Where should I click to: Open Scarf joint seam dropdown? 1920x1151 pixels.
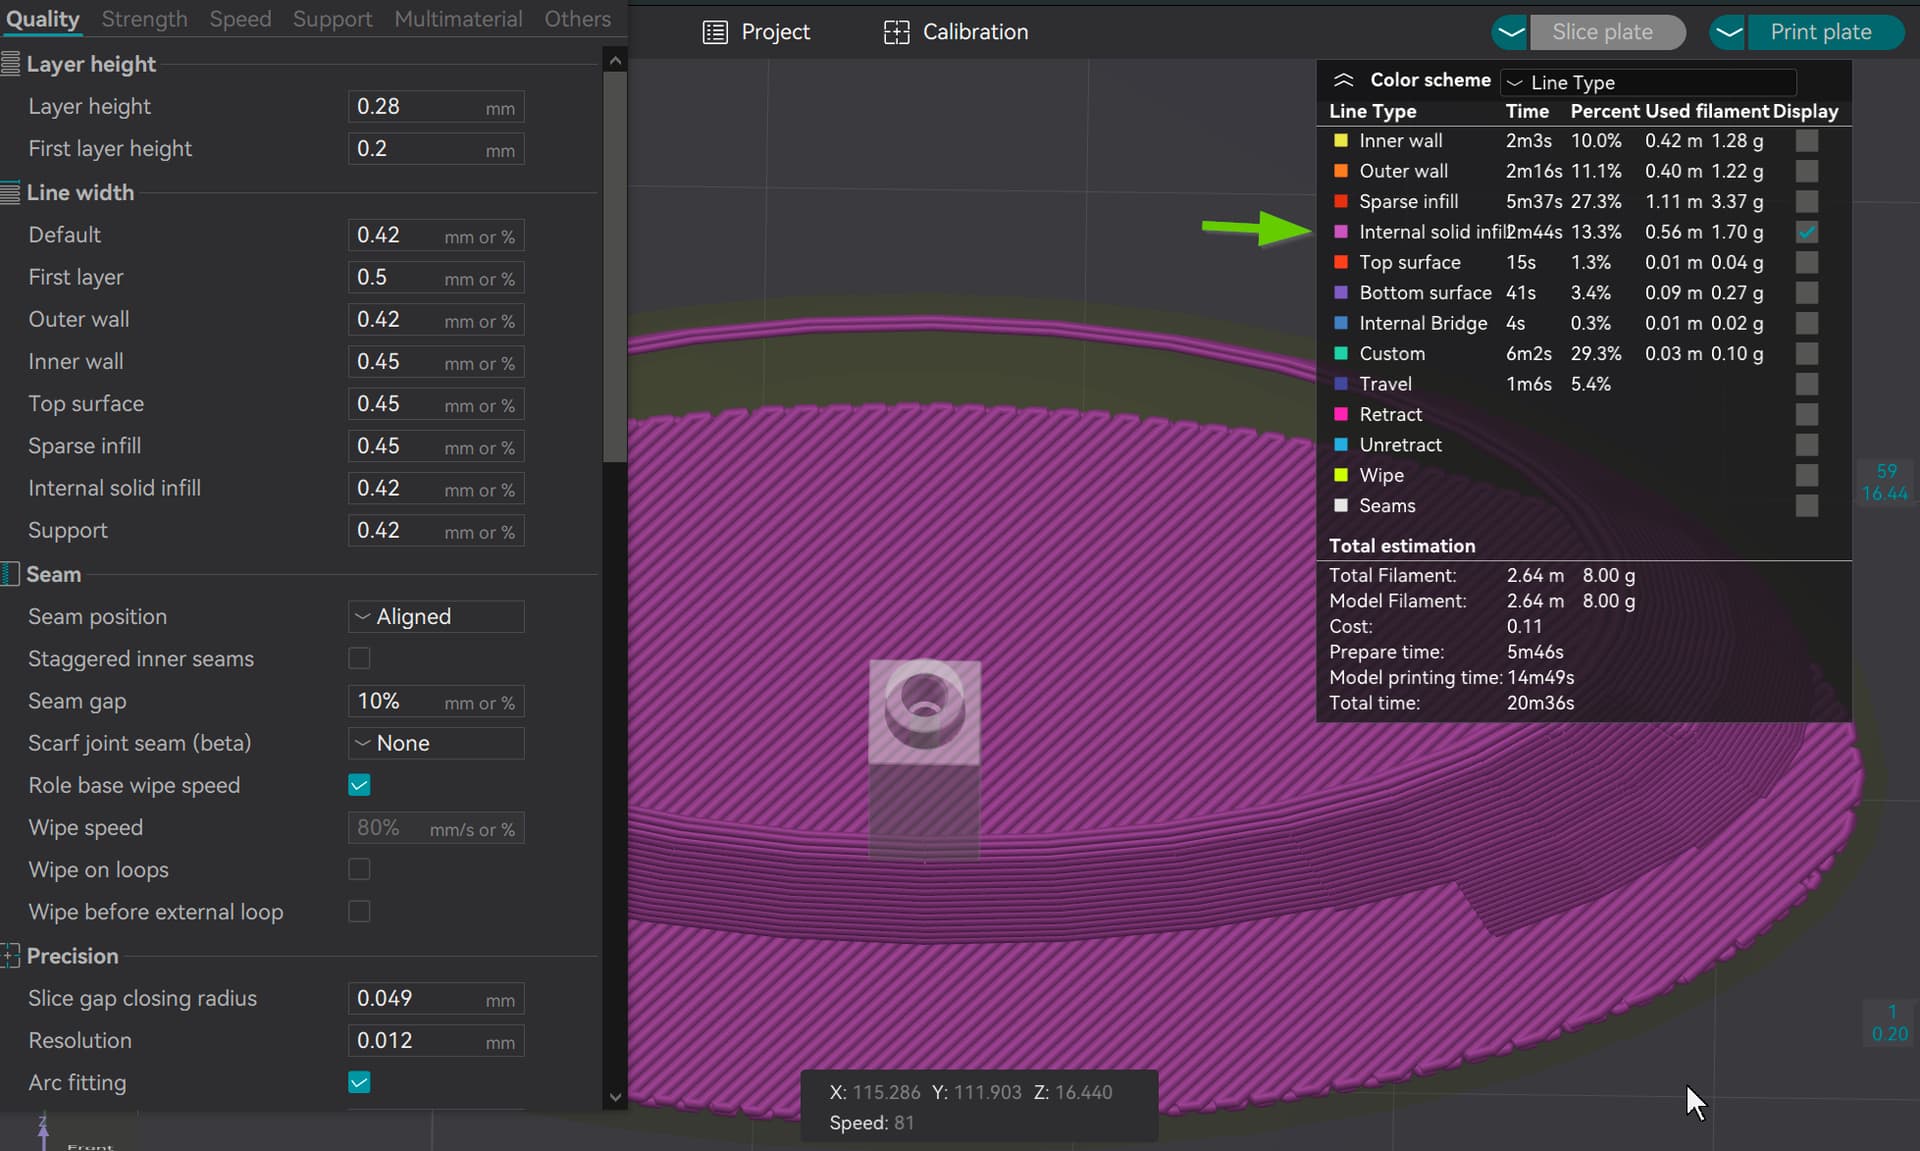pos(436,743)
